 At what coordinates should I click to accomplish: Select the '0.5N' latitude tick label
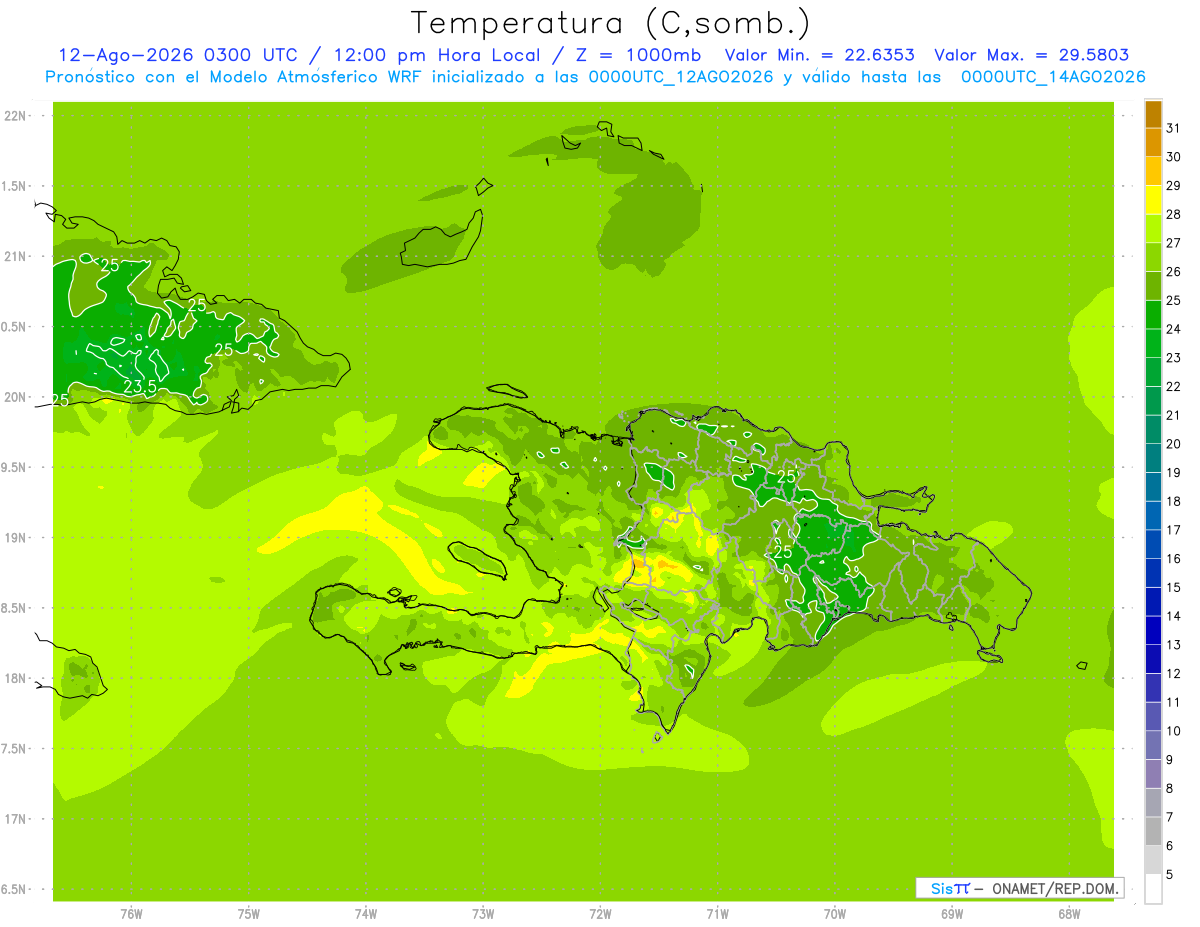(x=14, y=327)
